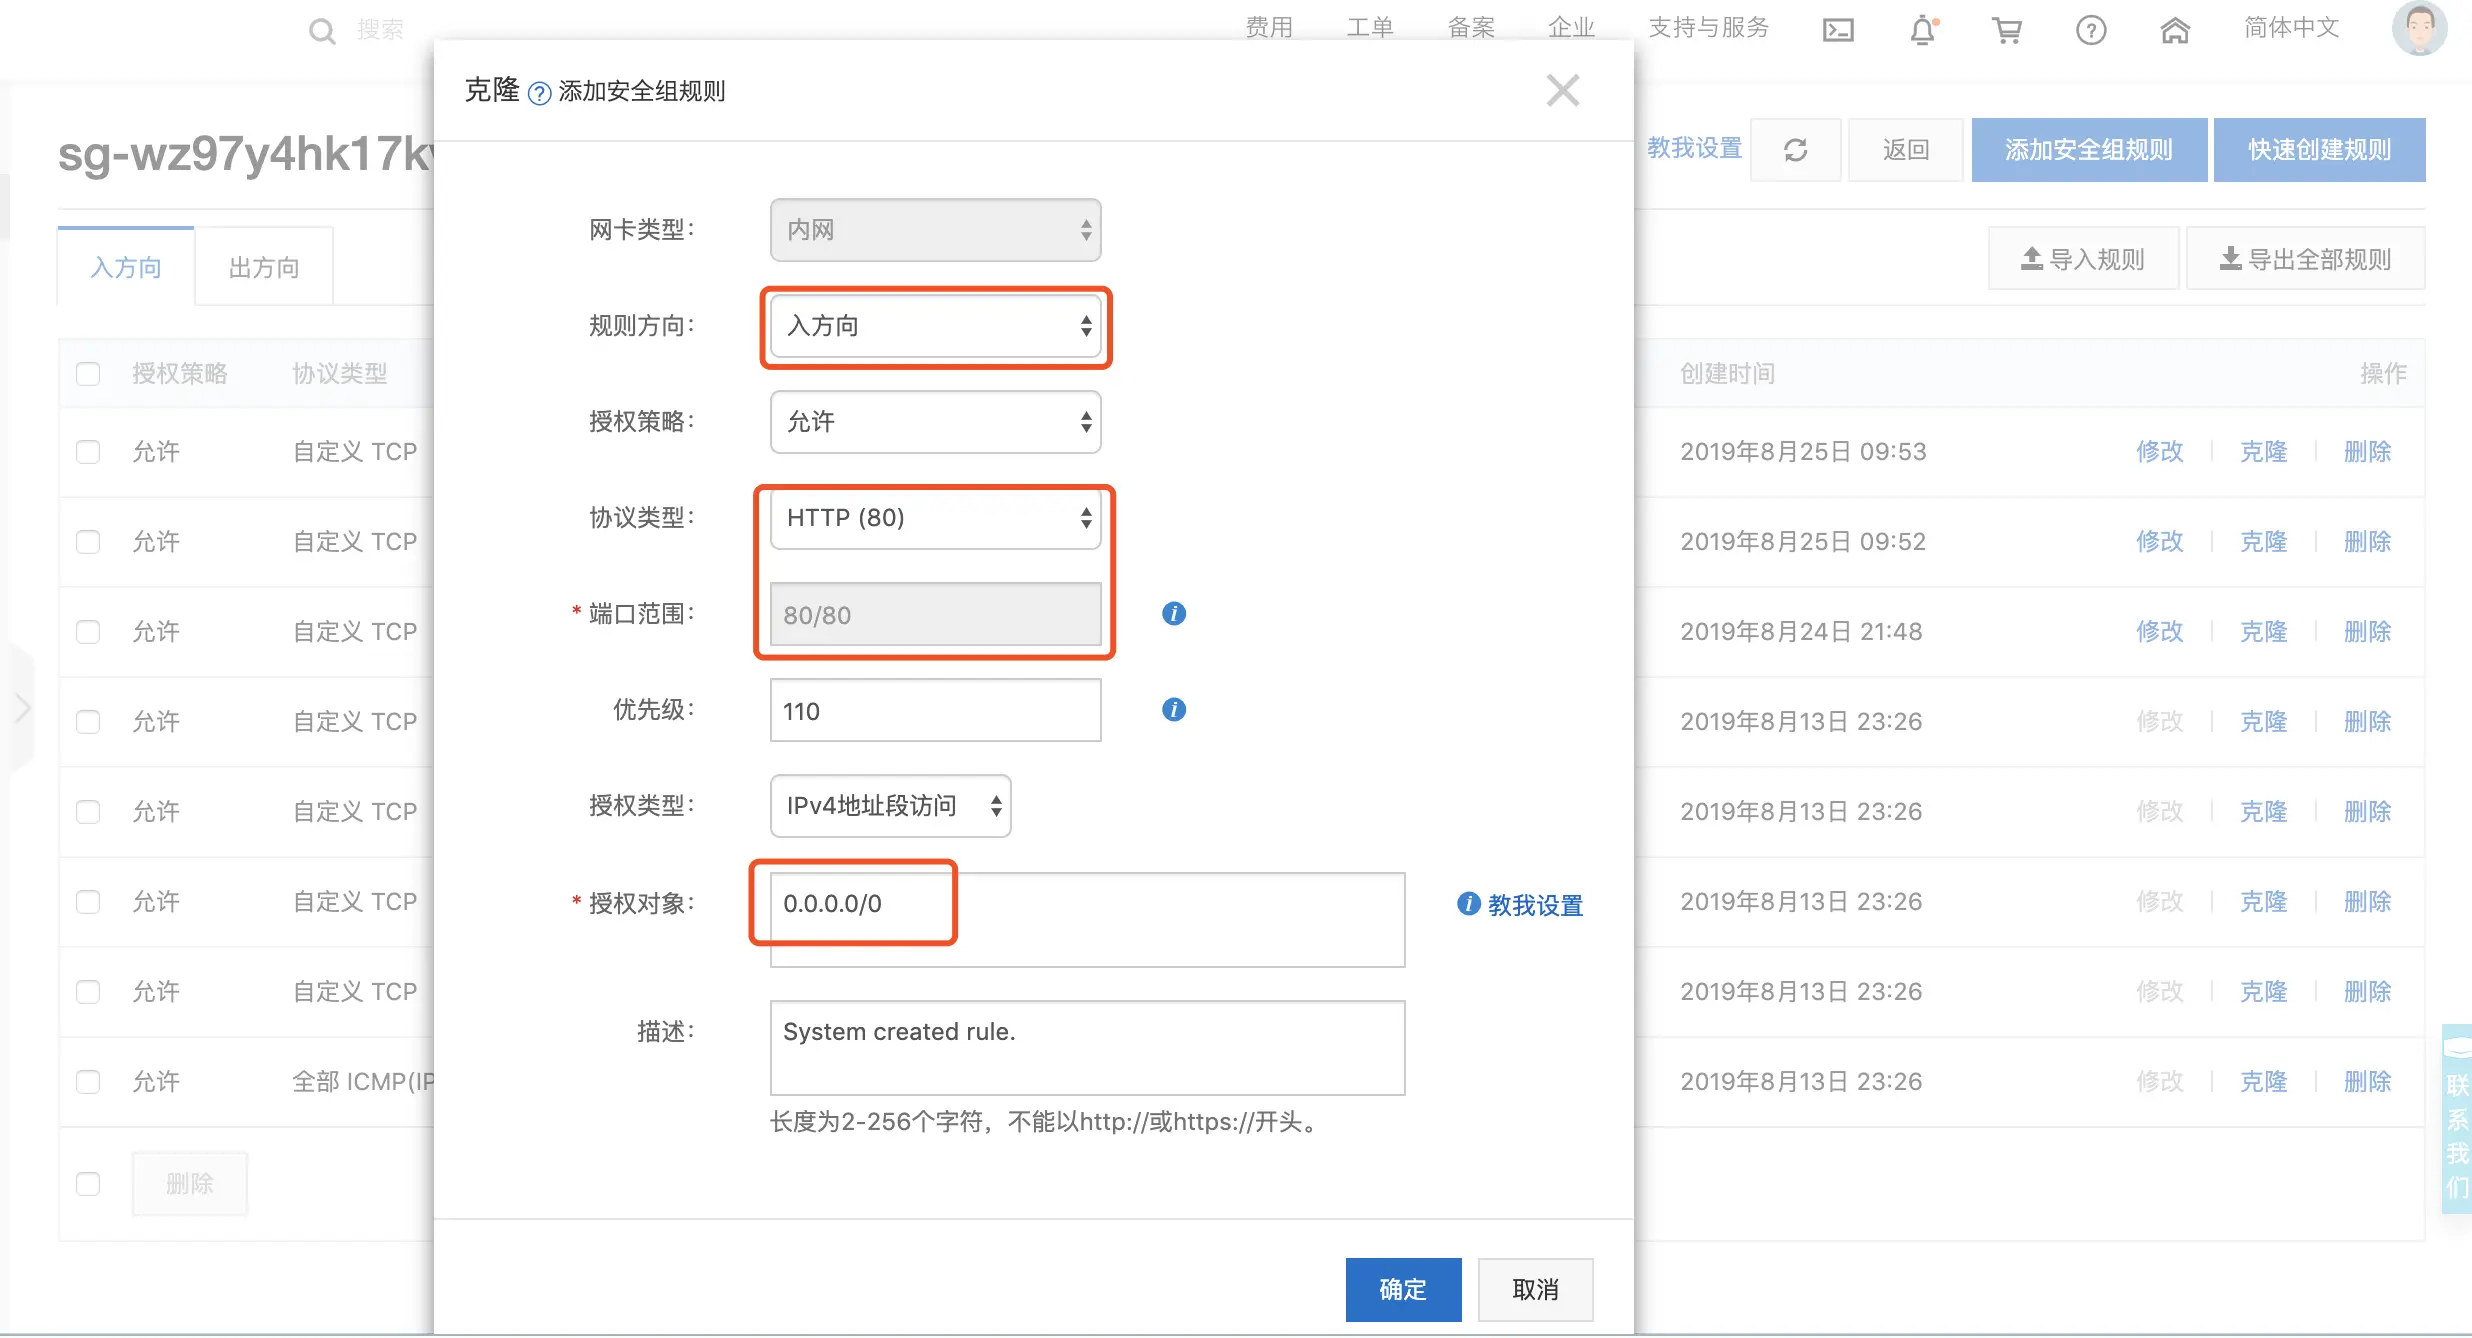The width and height of the screenshot is (2472, 1338).
Task: Click the notification bell icon
Action: click(1922, 30)
